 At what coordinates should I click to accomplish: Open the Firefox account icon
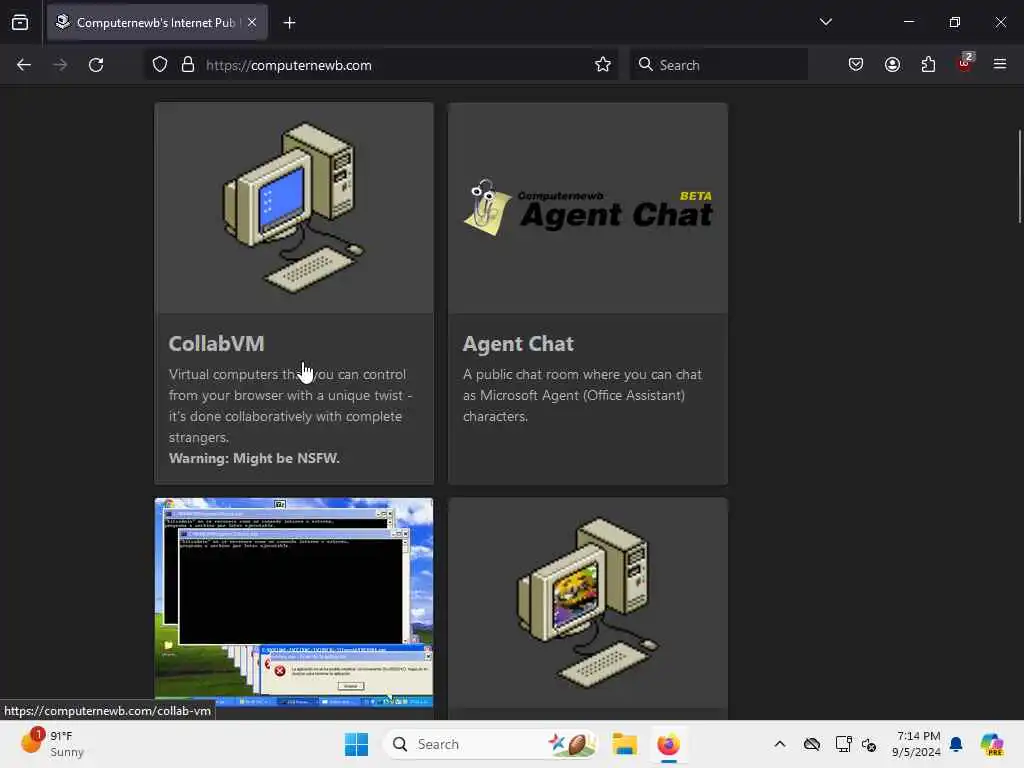pos(892,65)
